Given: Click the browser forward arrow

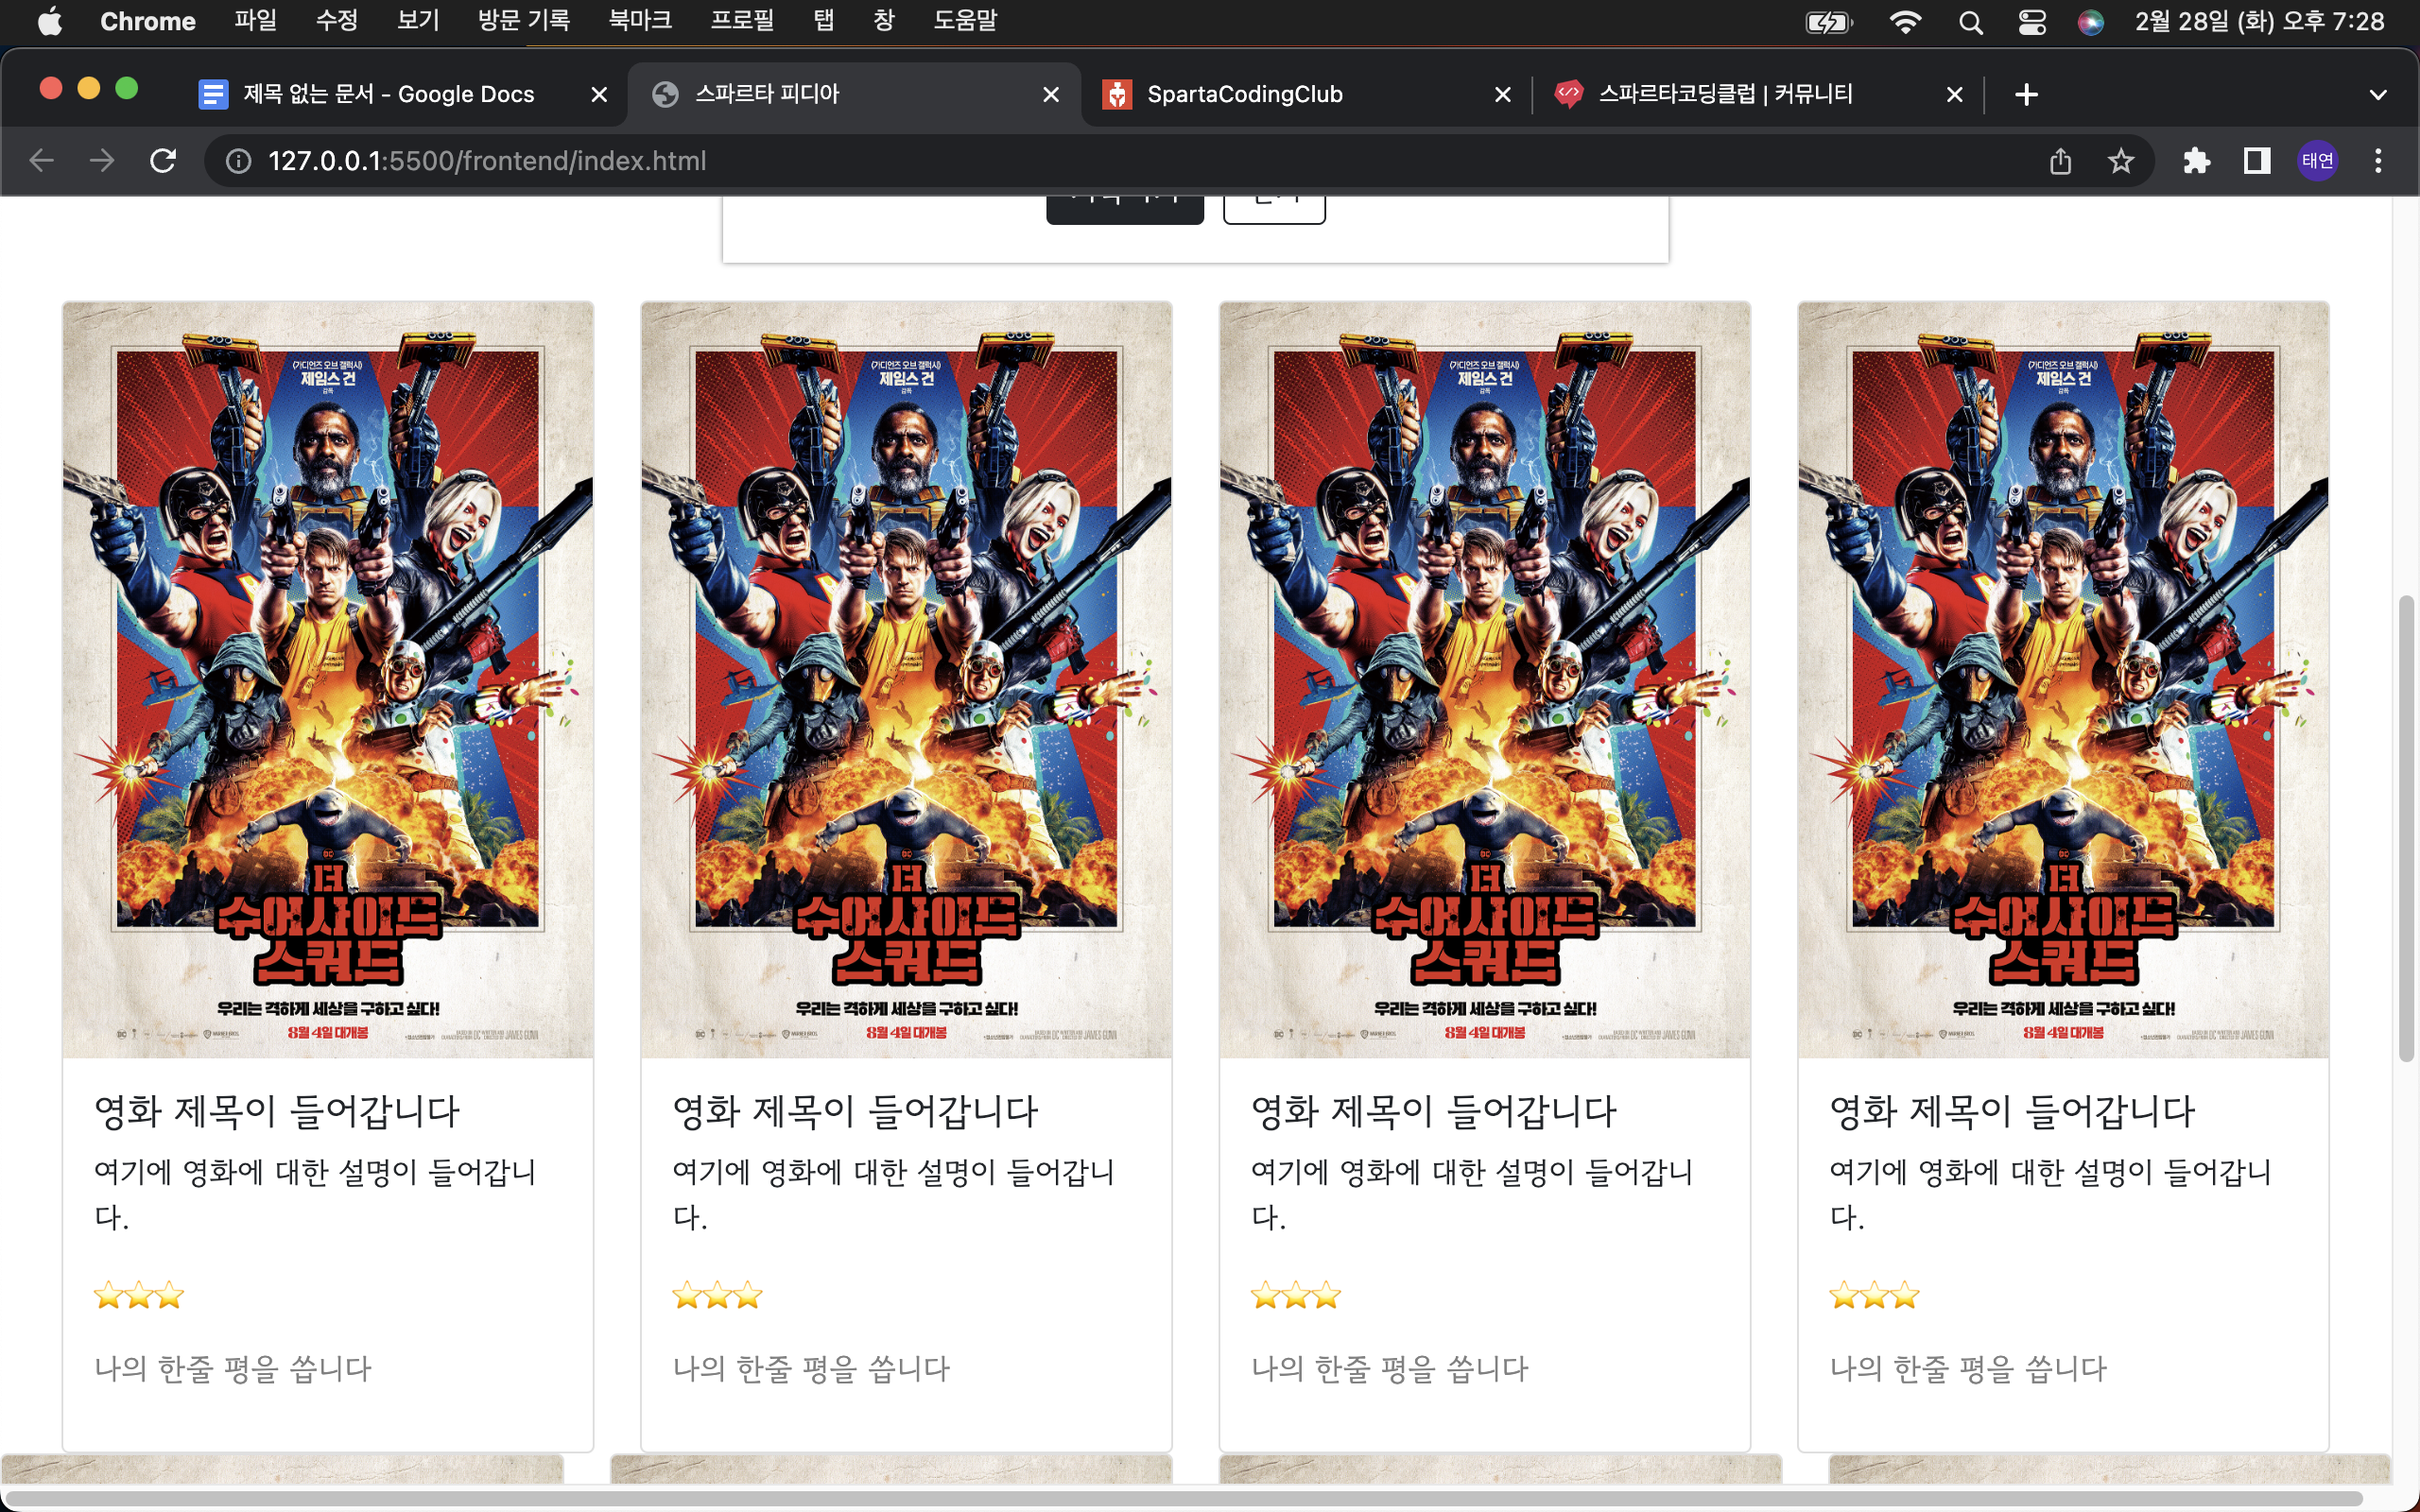Looking at the screenshot, I should [x=102, y=160].
